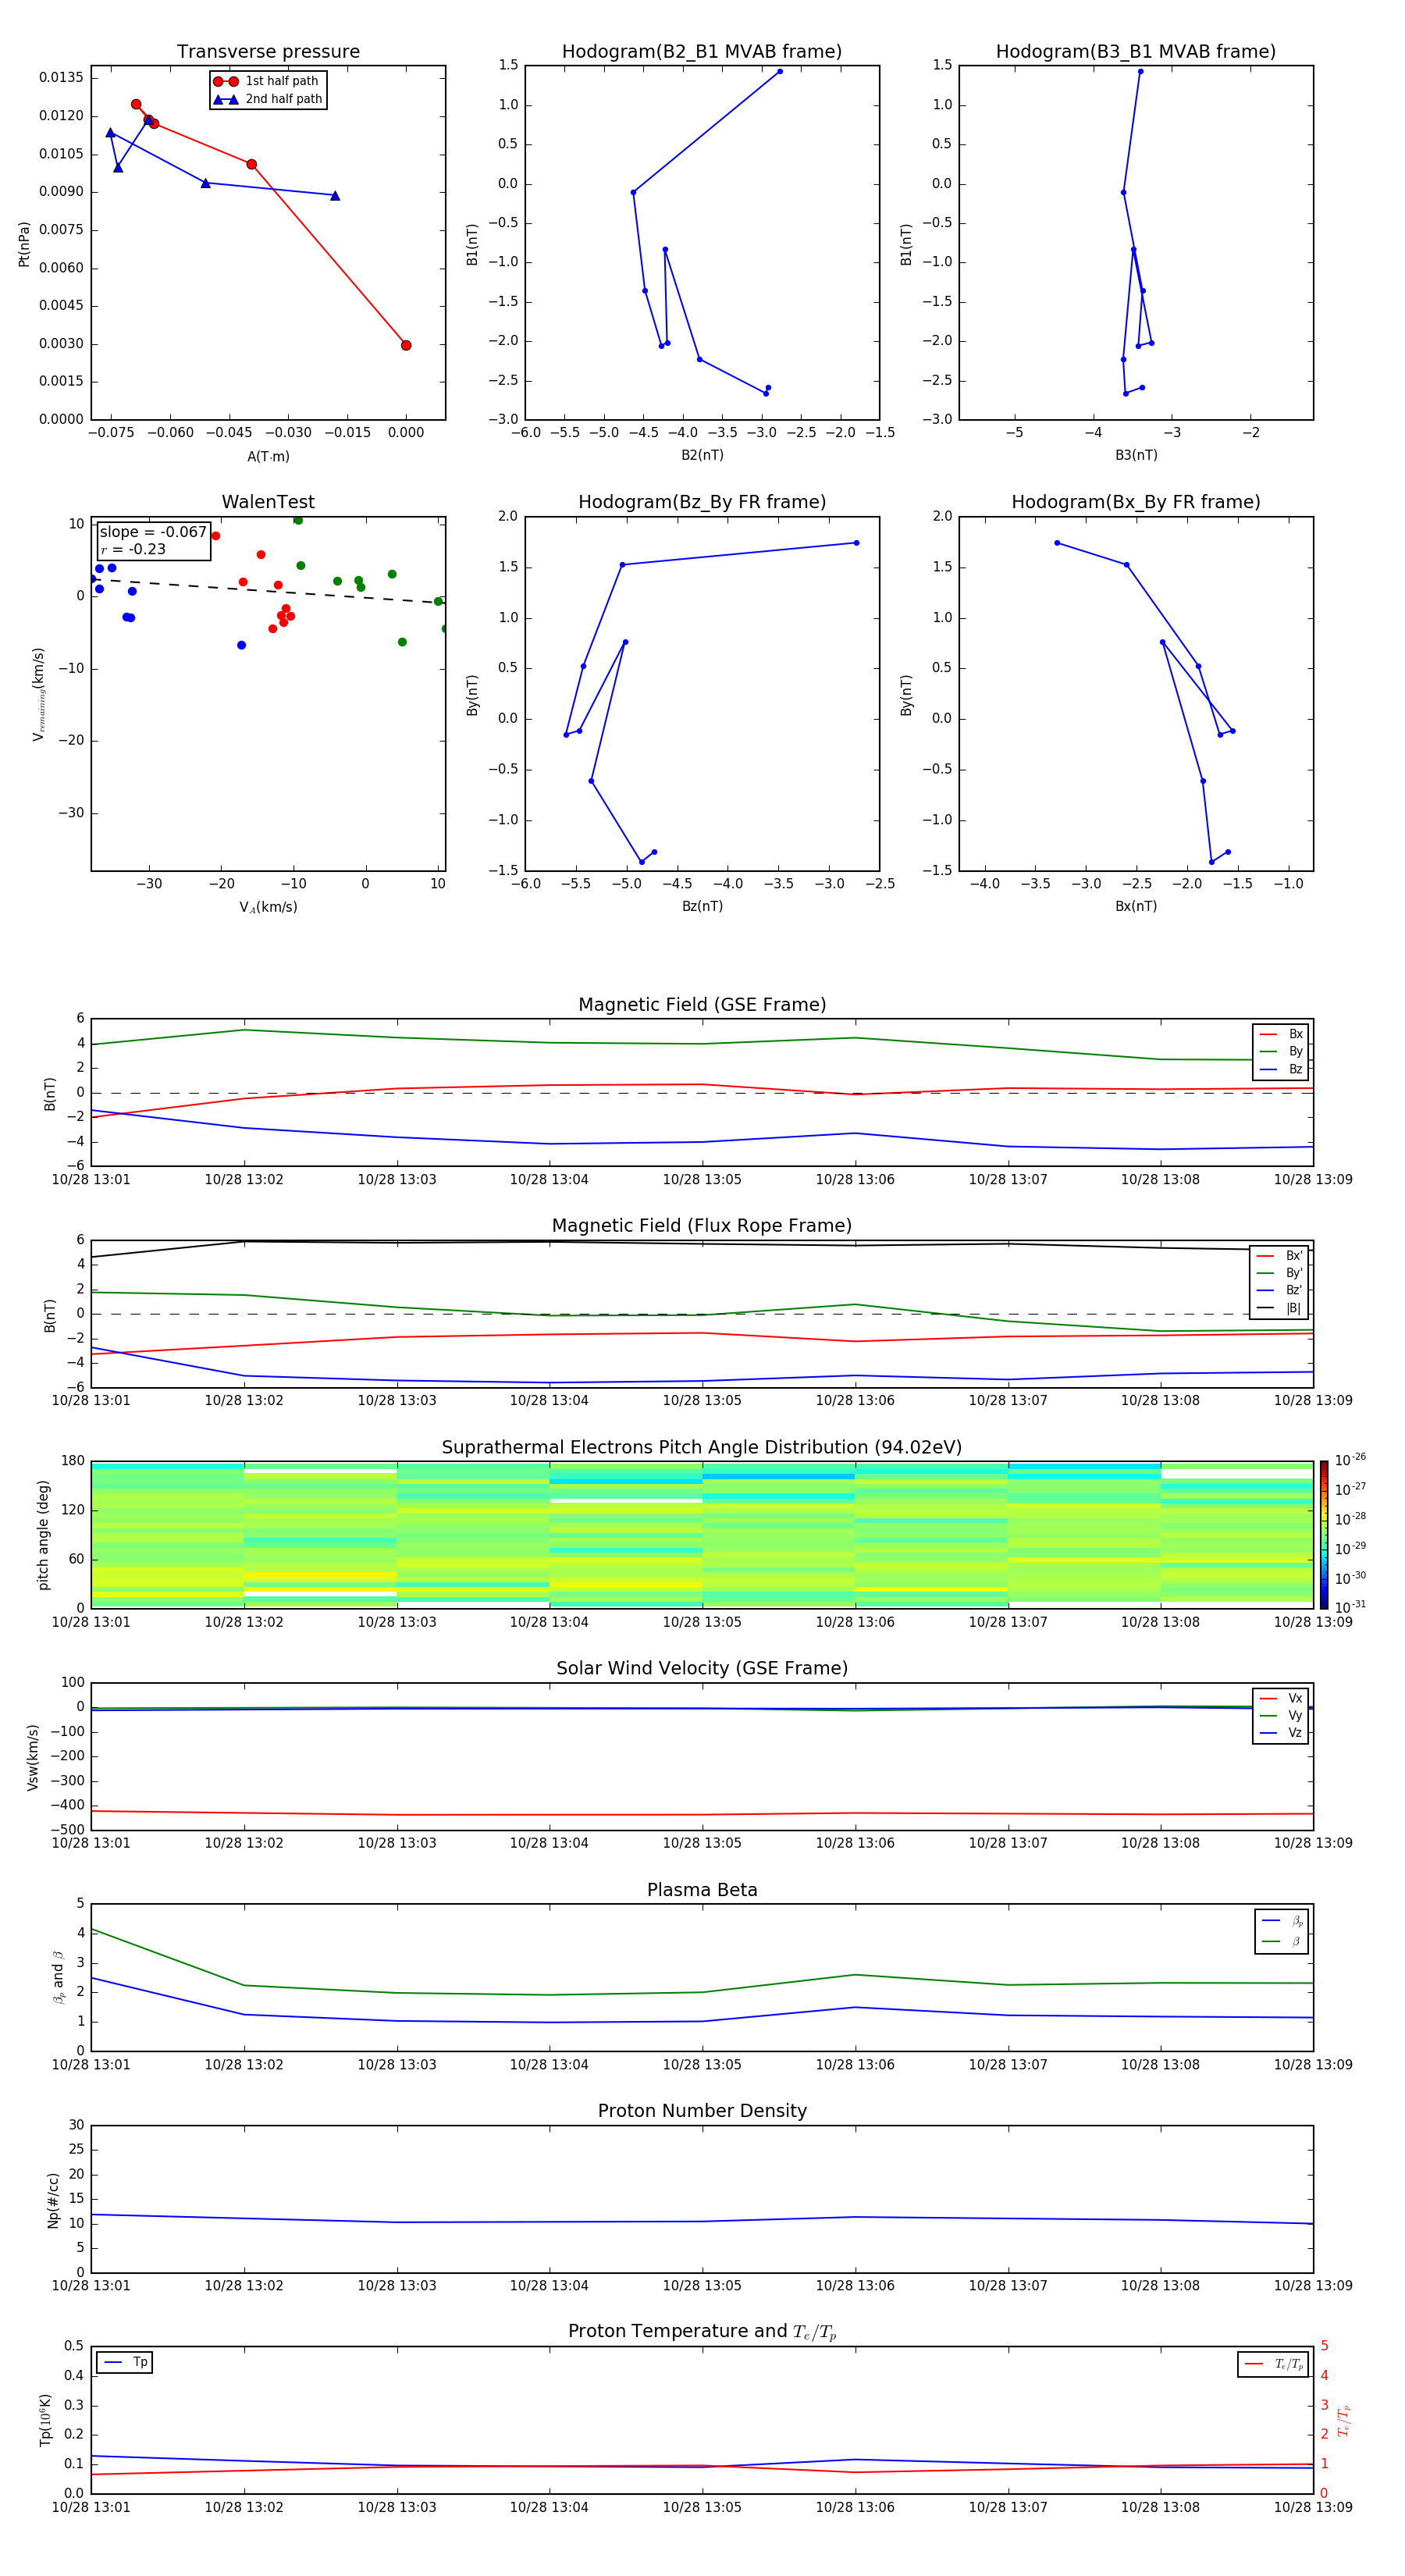Click the "V_A(km/s)" x-axis label
The height and width of the screenshot is (2576, 1405).
tap(268, 907)
